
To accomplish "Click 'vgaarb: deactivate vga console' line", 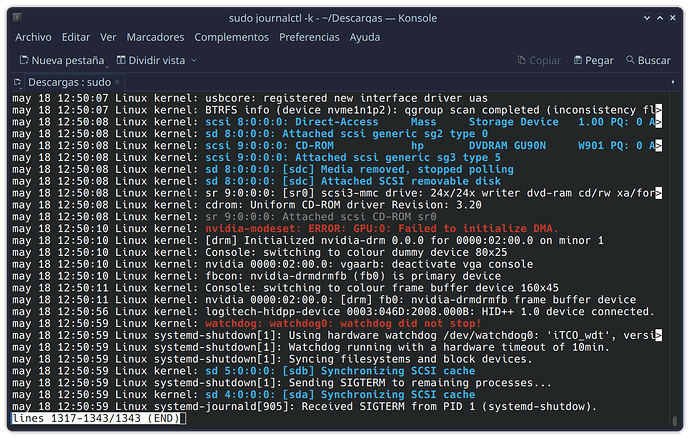I will coord(272,264).
